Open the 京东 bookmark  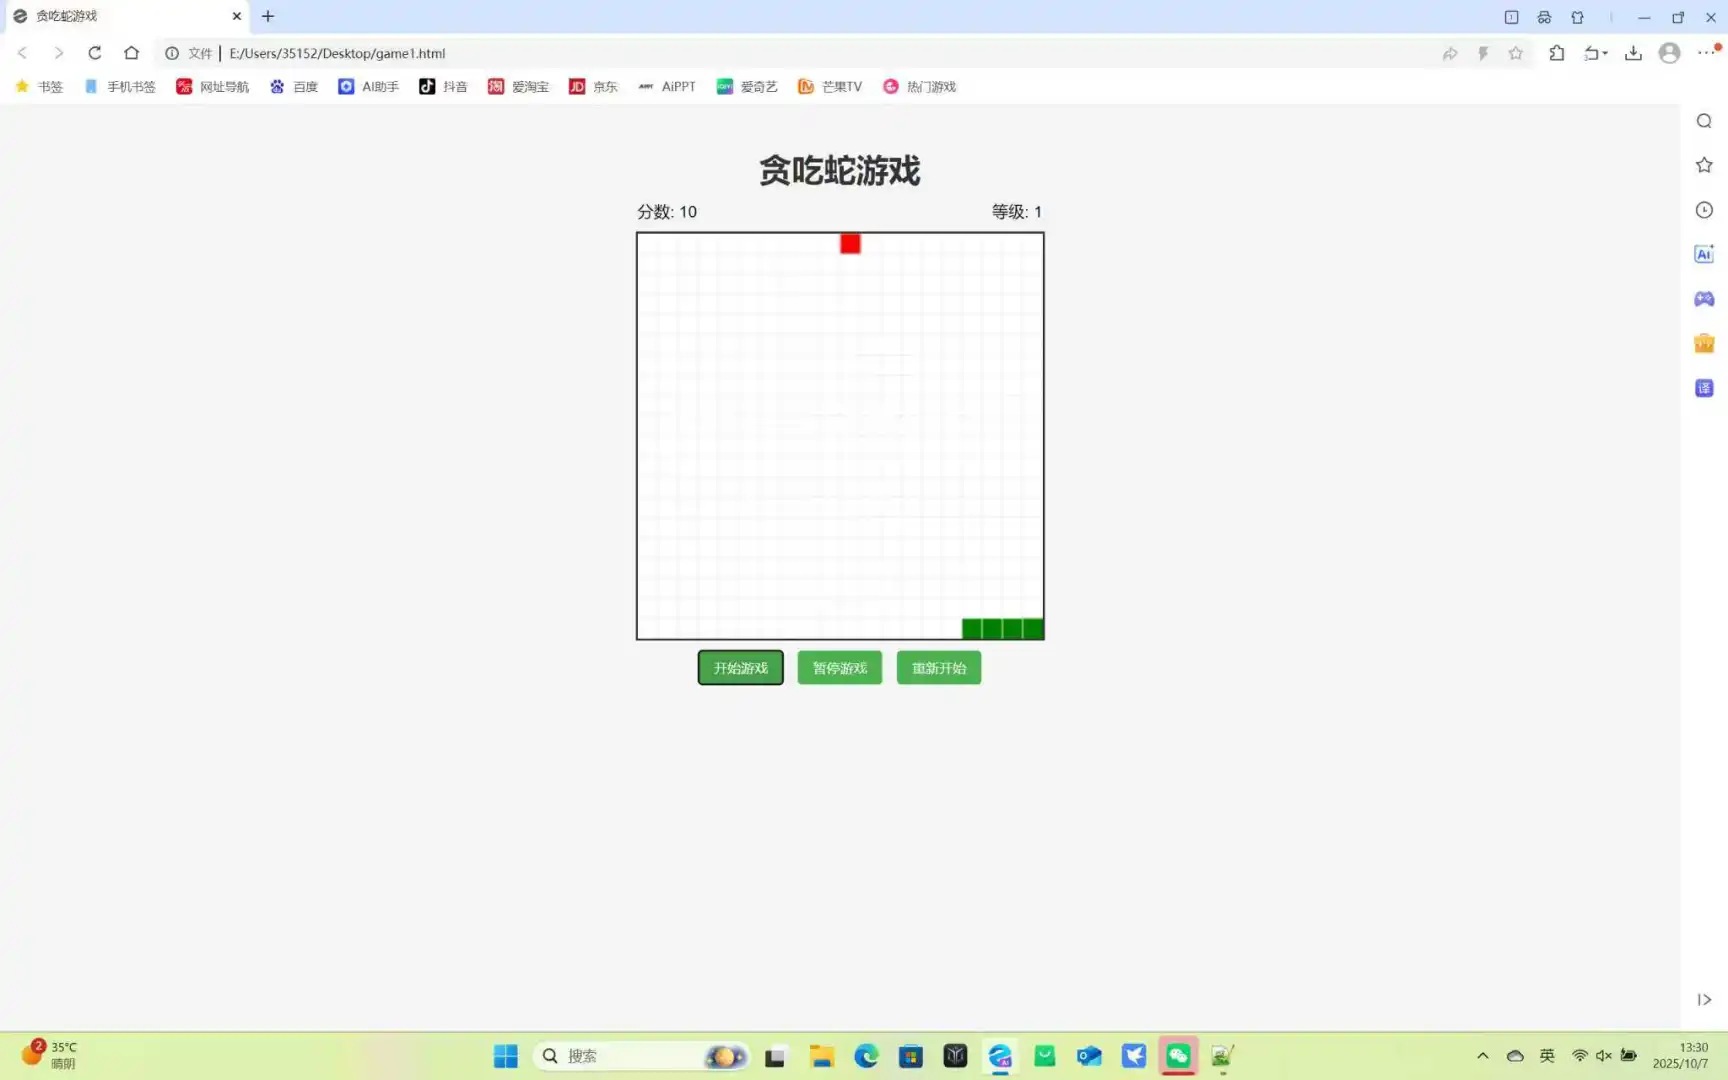593,86
